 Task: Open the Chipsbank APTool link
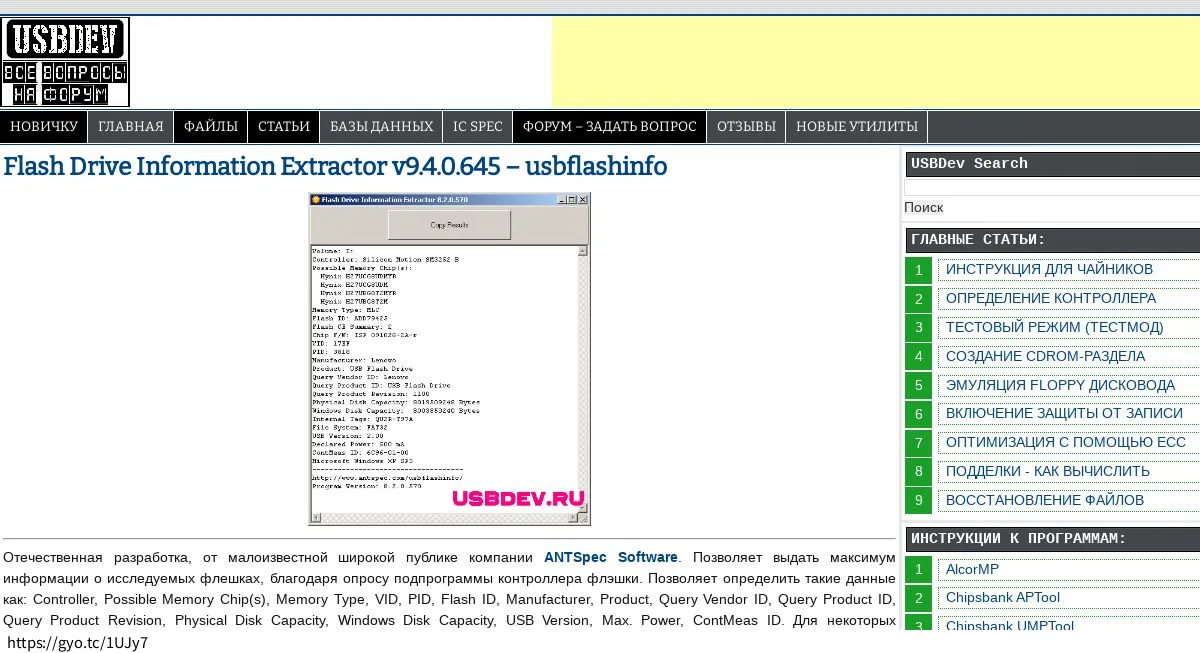coord(1002,597)
